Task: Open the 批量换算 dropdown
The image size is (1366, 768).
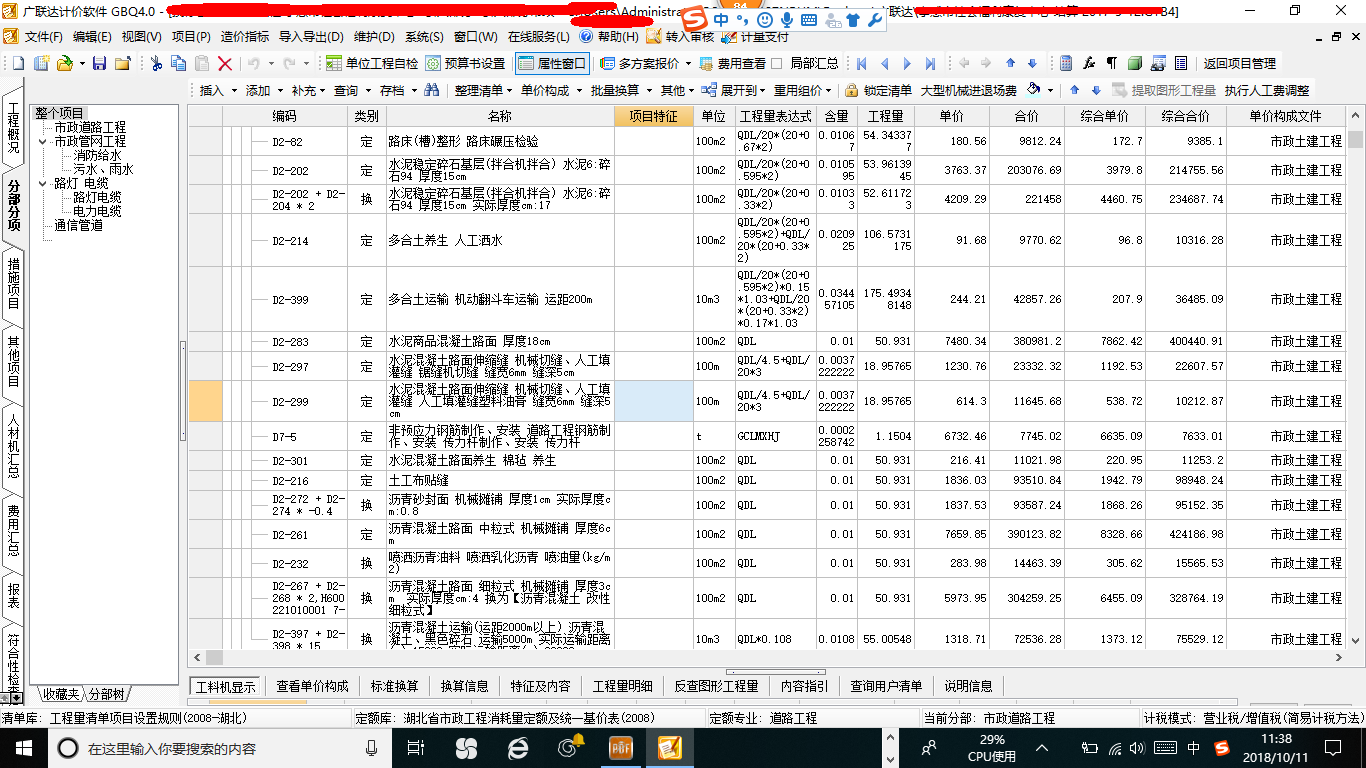Action: pyautogui.click(x=620, y=90)
